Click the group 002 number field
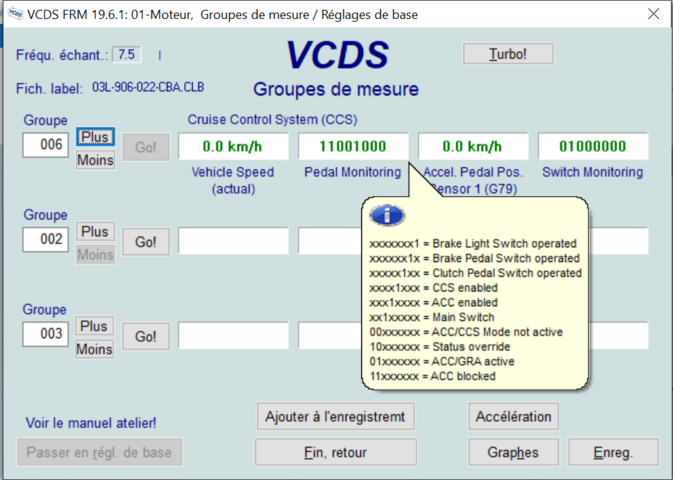The image size is (673, 480). point(45,240)
